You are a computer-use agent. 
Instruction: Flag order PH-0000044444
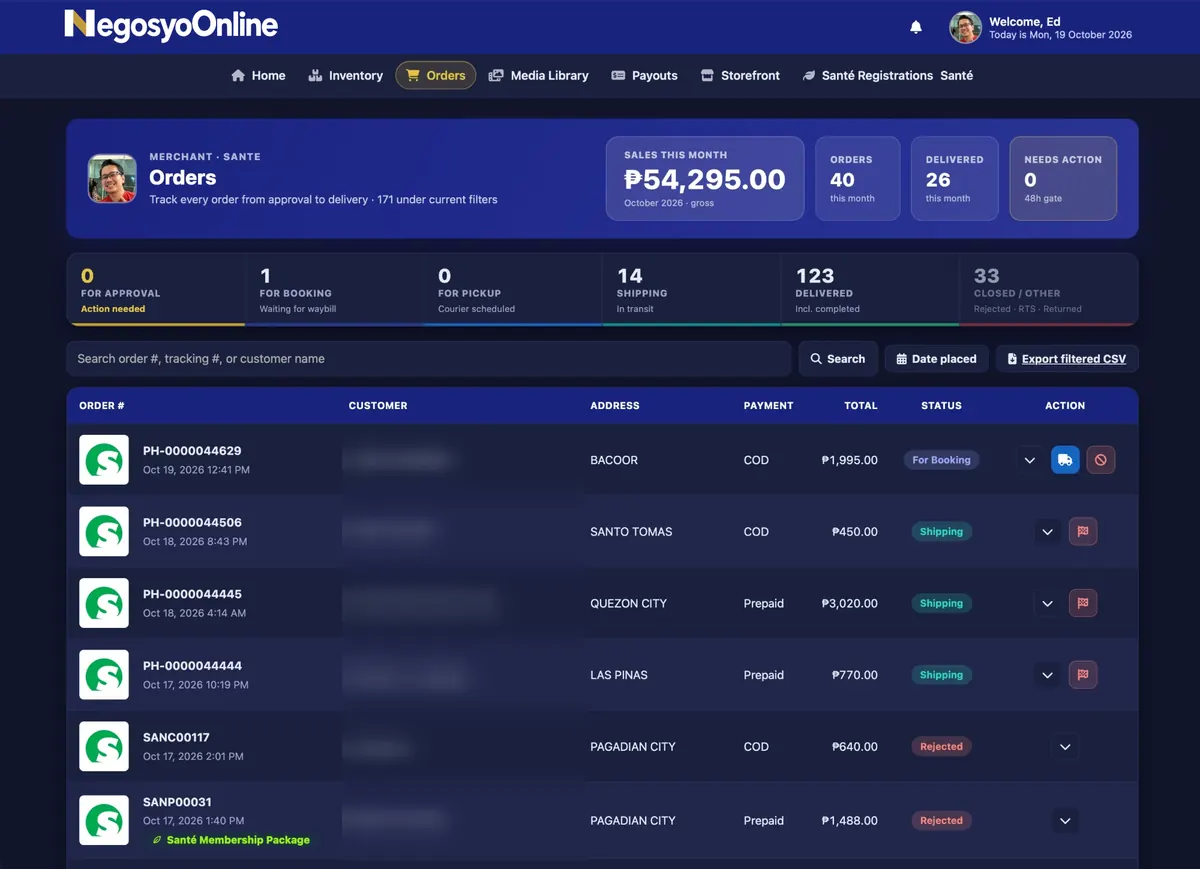[1083, 675]
